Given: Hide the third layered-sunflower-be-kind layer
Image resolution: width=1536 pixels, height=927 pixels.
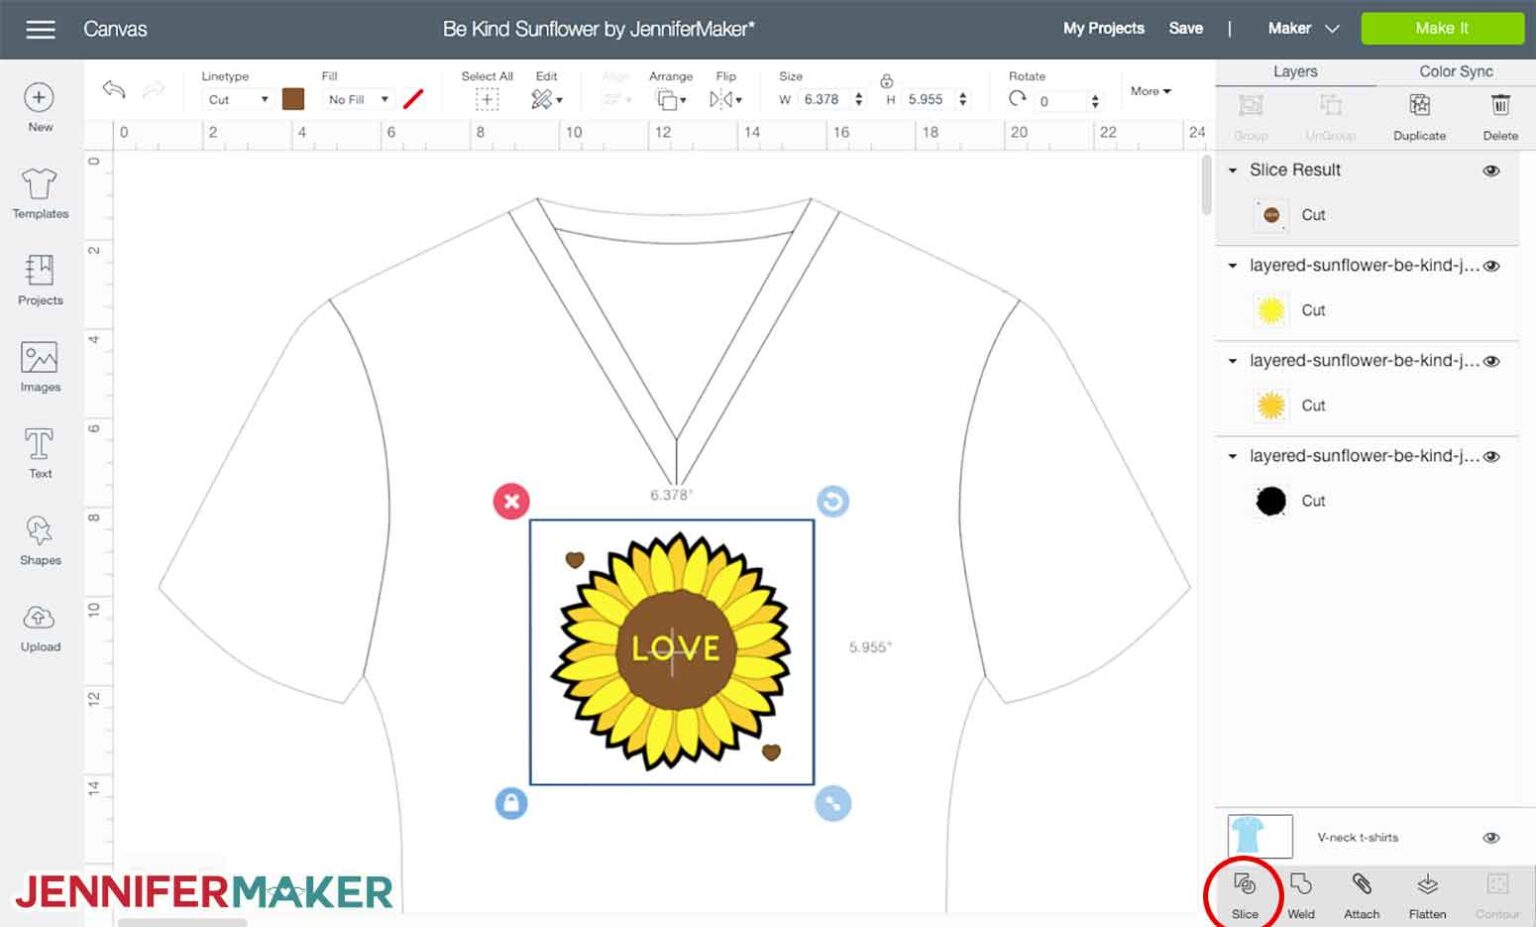Looking at the screenshot, I should coord(1491,456).
